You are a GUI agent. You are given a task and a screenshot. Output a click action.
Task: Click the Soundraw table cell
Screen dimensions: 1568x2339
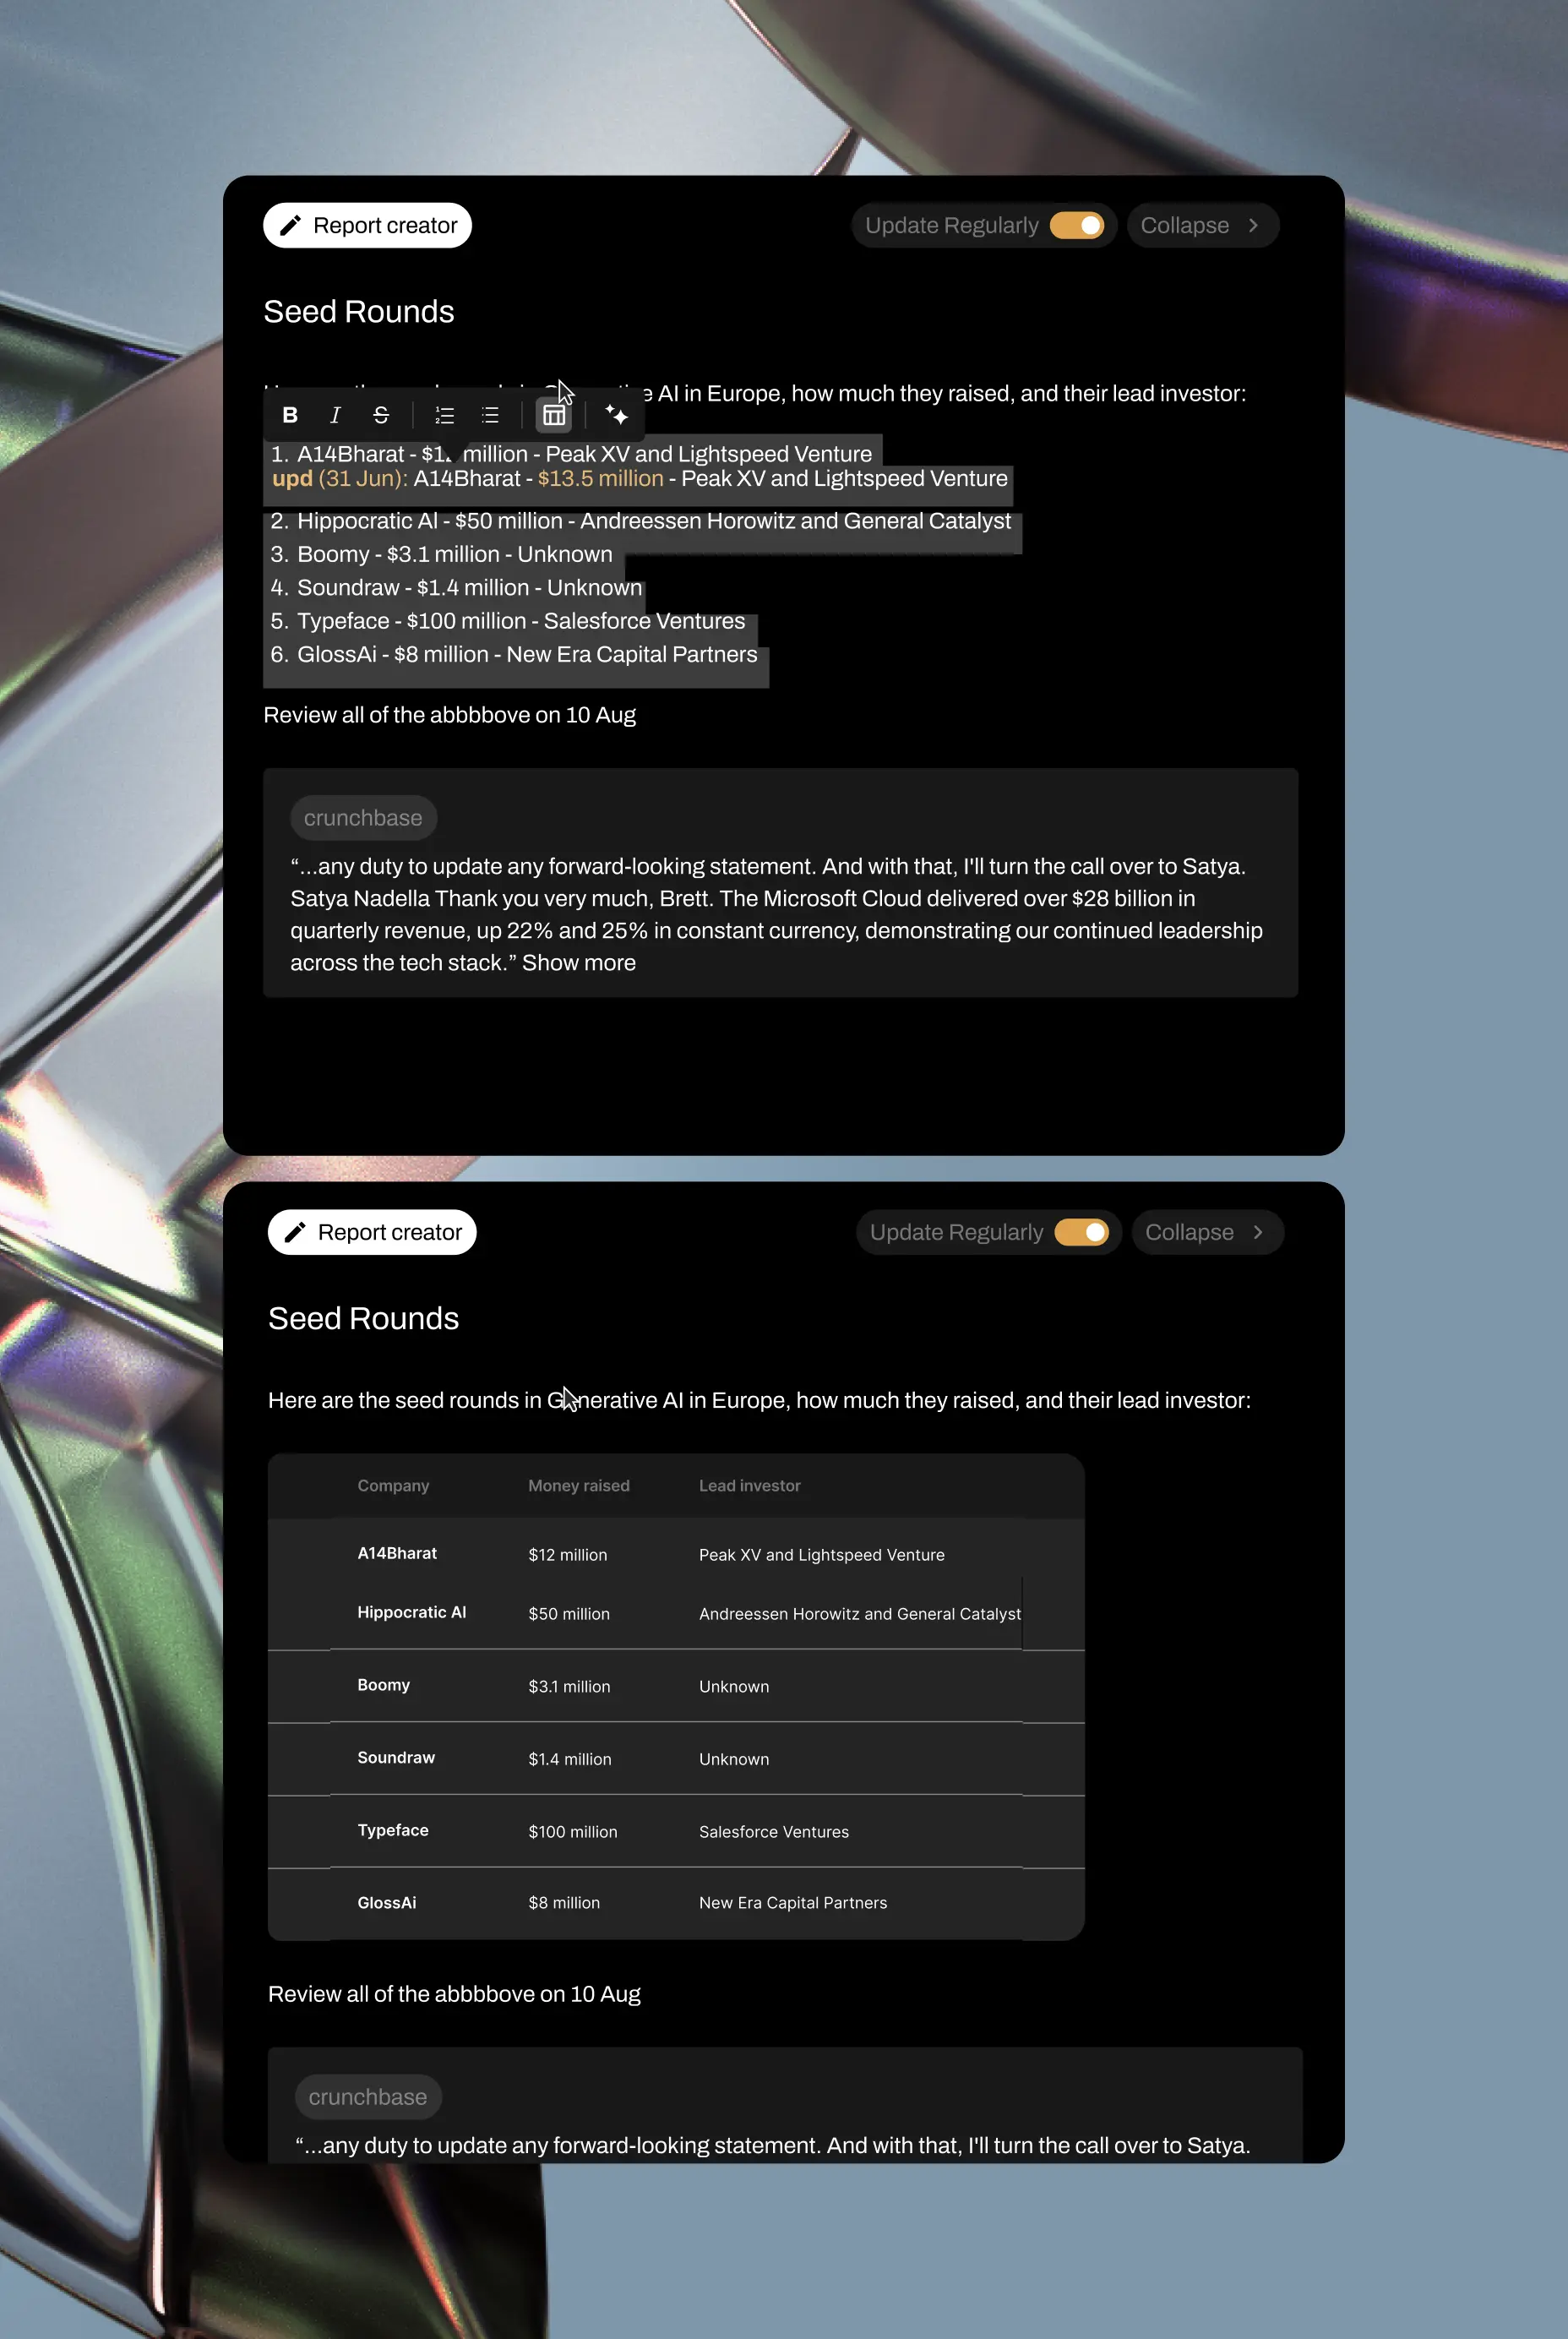(x=396, y=1758)
